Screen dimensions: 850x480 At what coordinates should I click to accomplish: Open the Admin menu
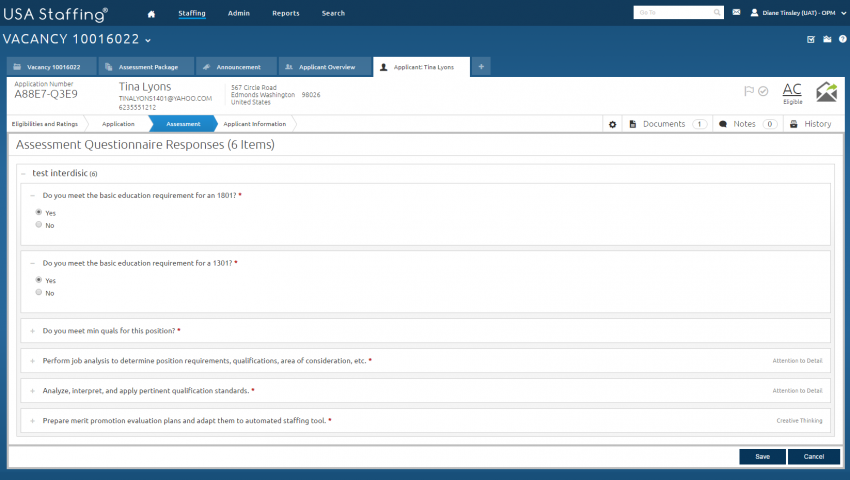[239, 13]
